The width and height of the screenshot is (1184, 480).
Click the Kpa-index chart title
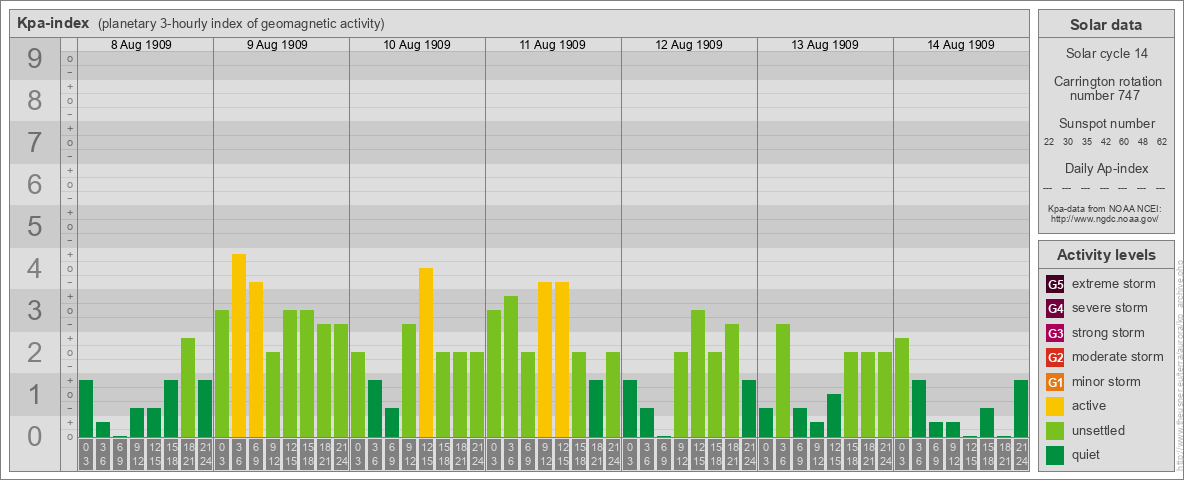[x=54, y=23]
